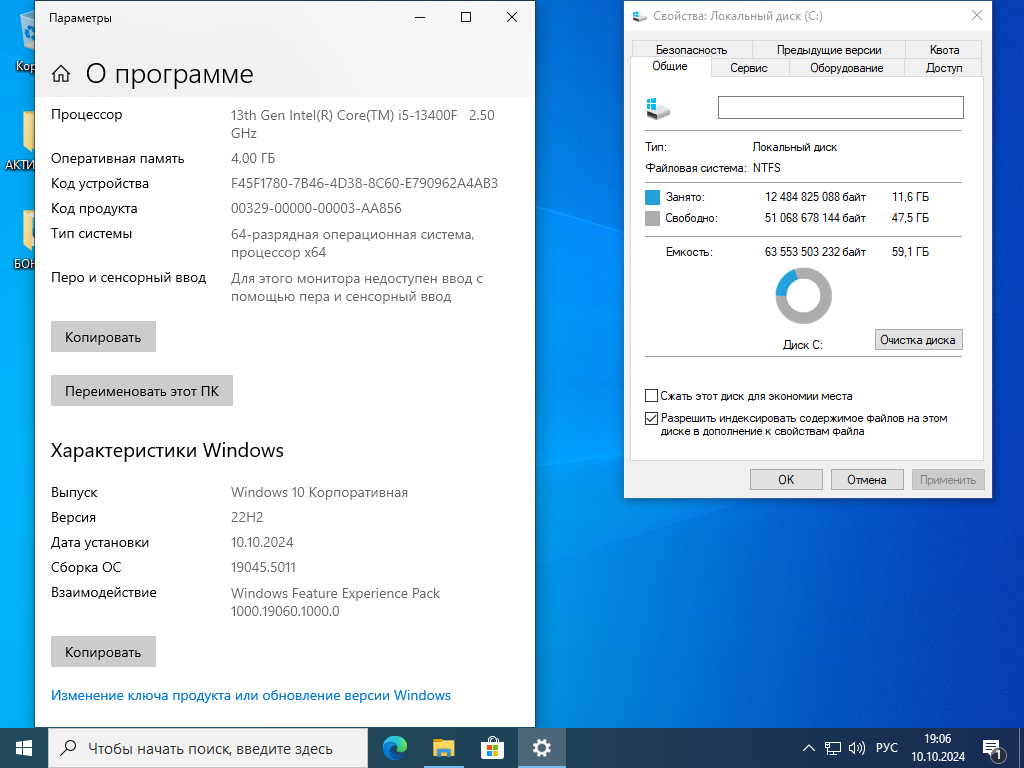Click gray Свободно color square
The width and height of the screenshot is (1024, 768).
pos(652,218)
